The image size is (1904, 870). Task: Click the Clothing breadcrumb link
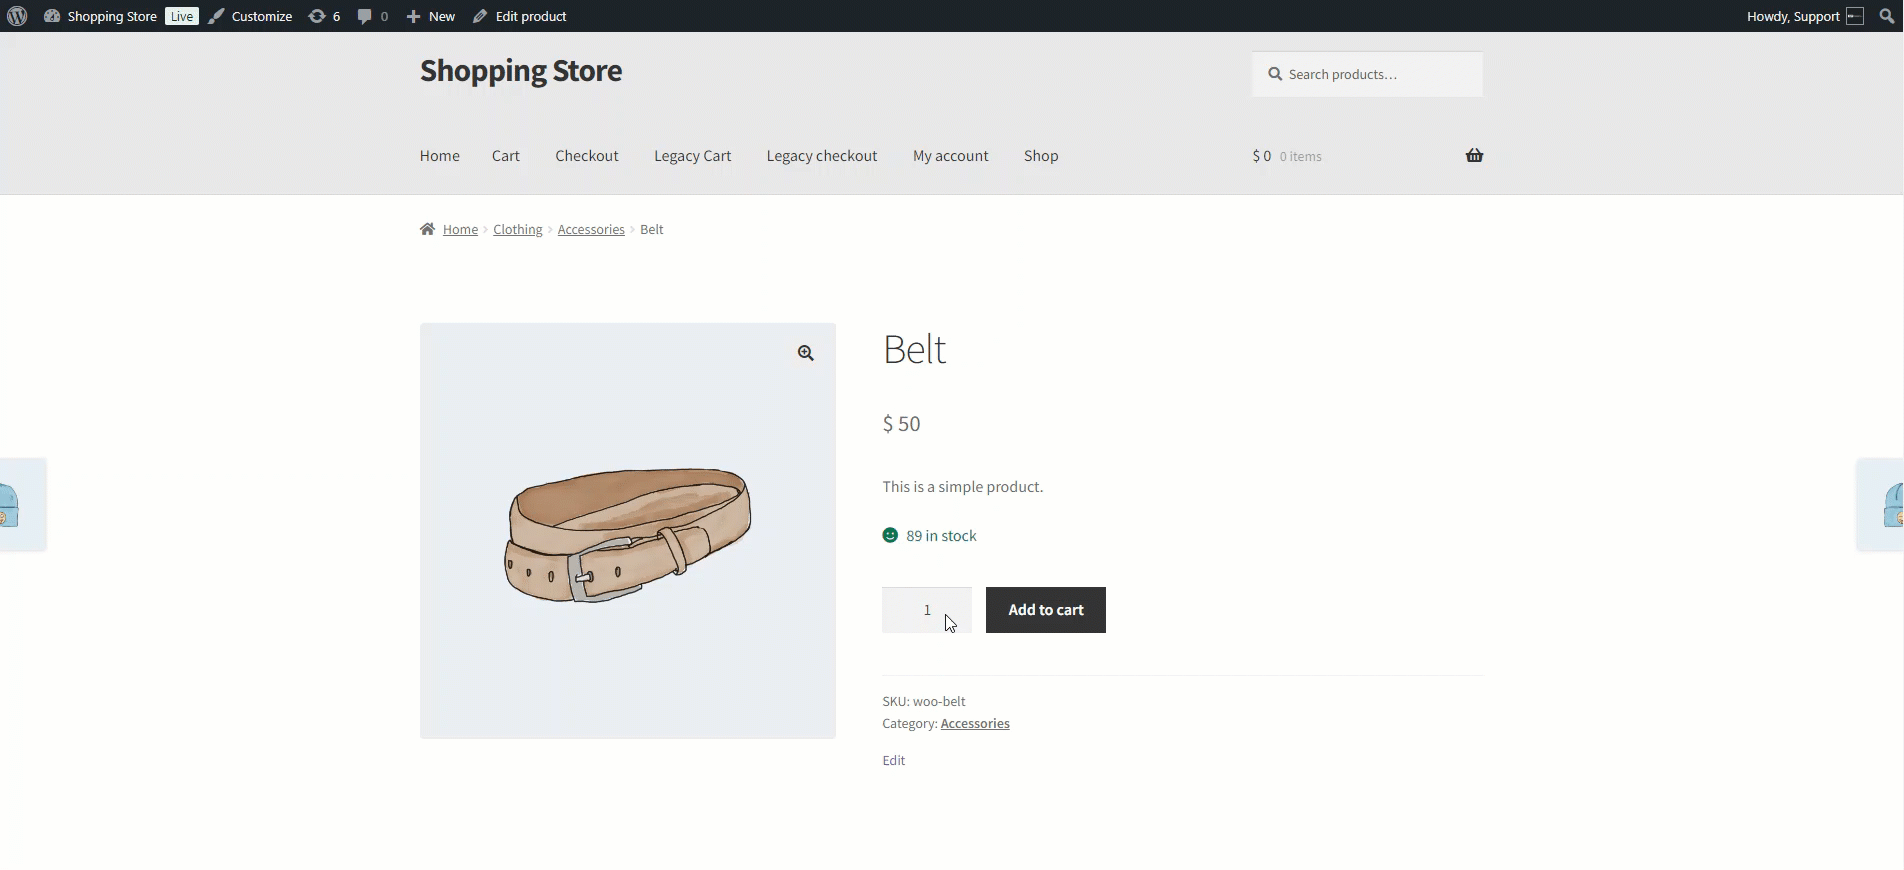[517, 229]
